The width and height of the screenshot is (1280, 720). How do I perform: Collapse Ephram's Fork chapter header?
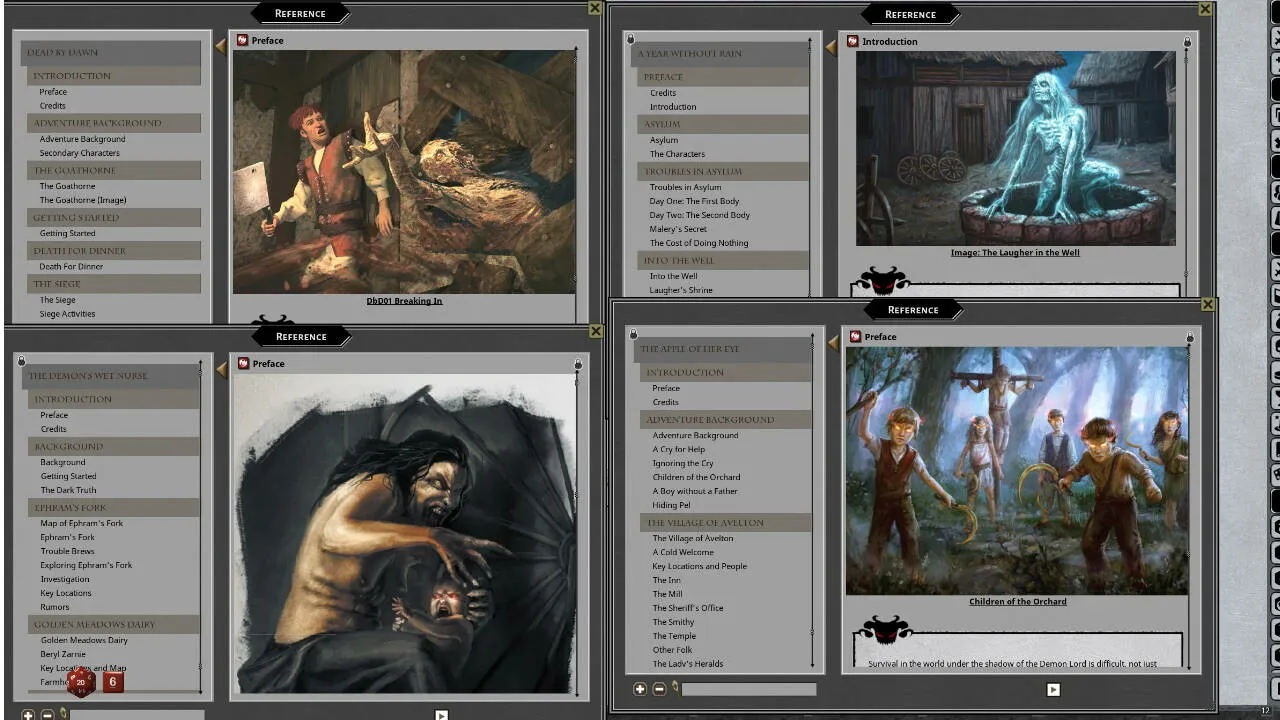[114, 507]
